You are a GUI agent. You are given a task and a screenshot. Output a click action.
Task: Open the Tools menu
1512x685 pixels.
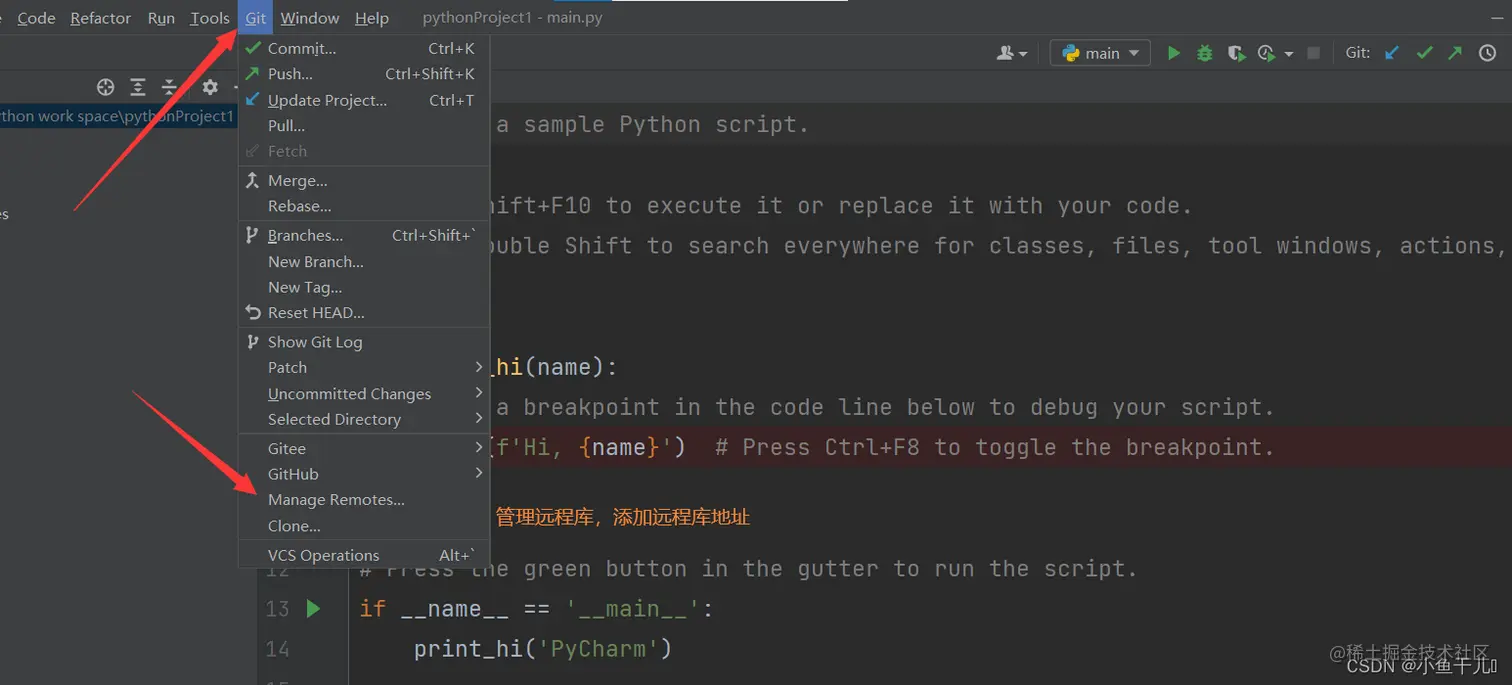click(210, 18)
